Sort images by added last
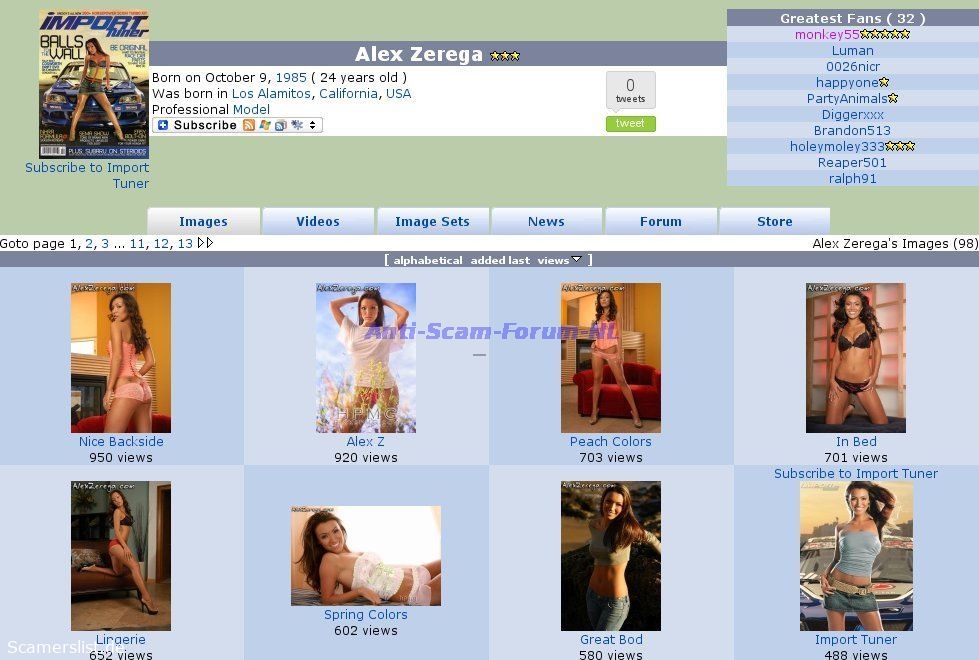979x660 pixels. click(x=500, y=261)
